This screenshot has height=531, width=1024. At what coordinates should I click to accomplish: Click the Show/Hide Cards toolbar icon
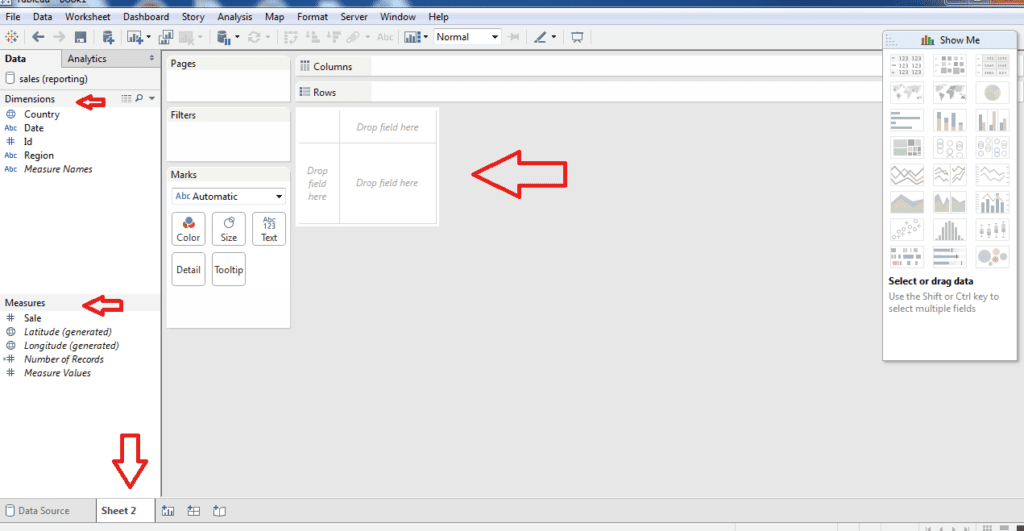coord(411,37)
